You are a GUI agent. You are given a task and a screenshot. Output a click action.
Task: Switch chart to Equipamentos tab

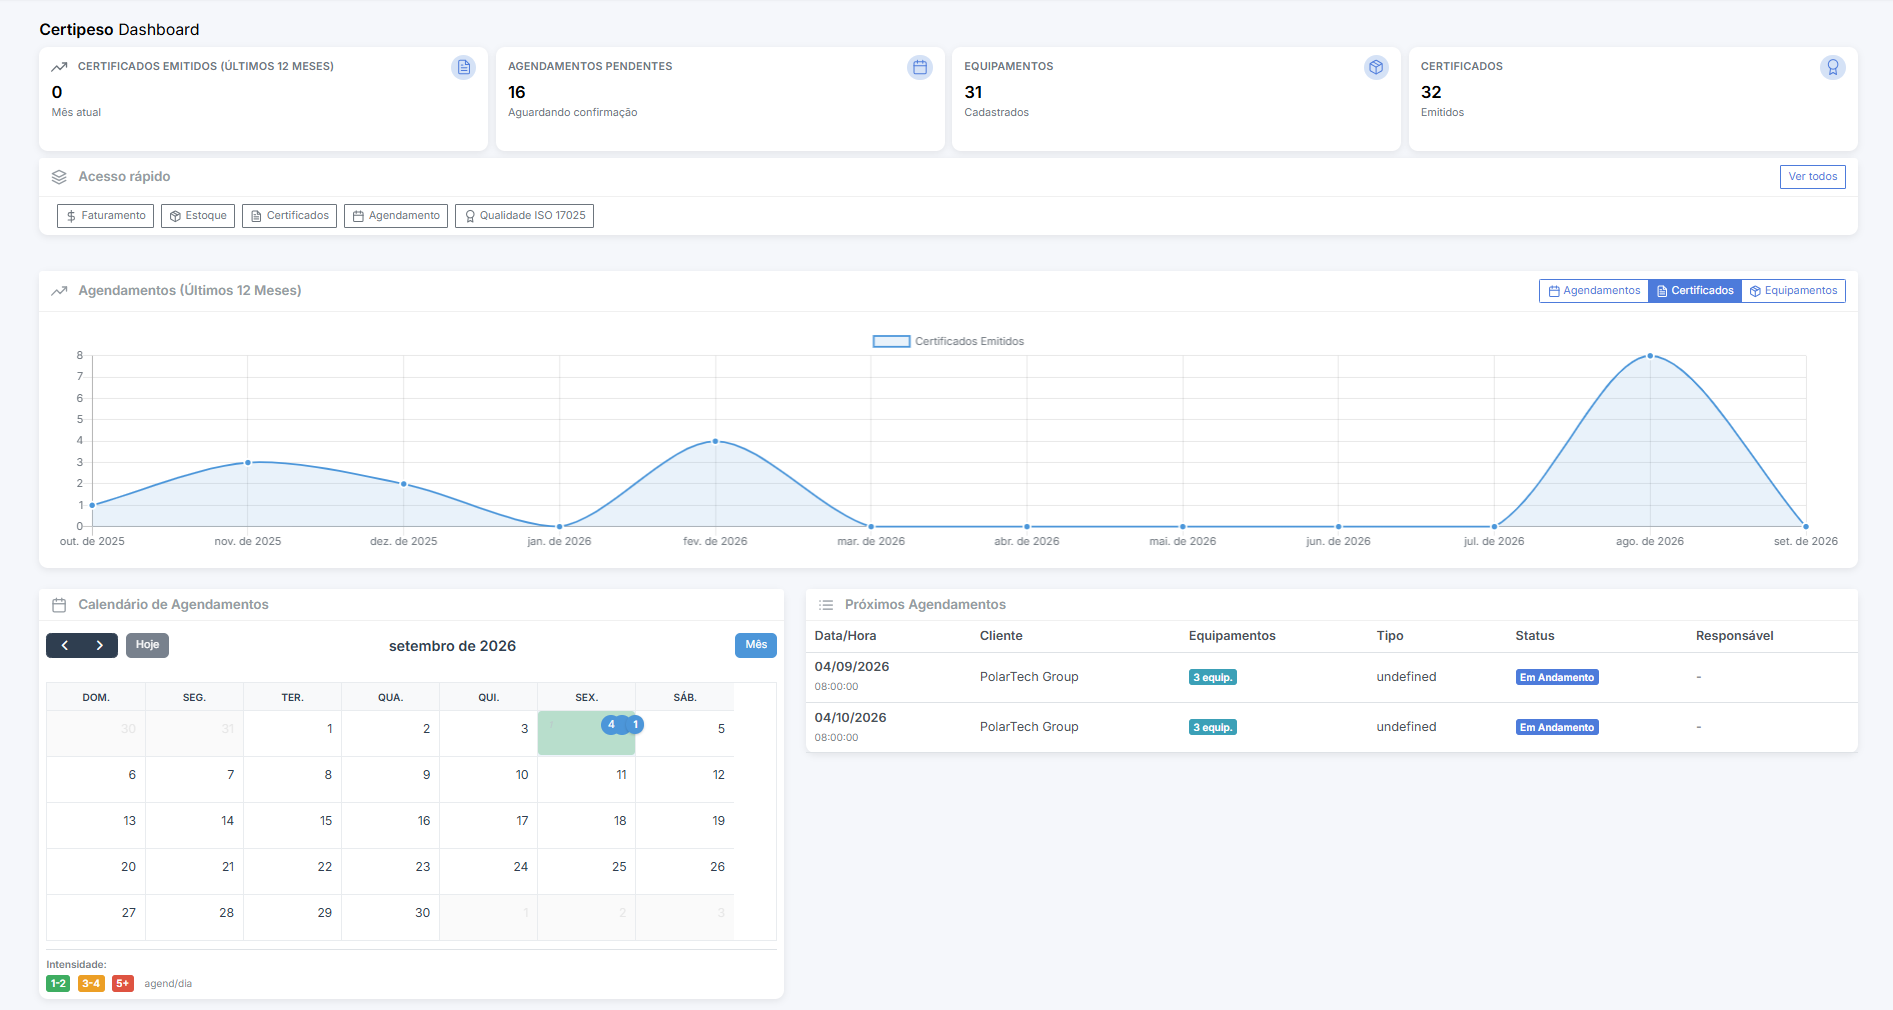tap(1793, 291)
